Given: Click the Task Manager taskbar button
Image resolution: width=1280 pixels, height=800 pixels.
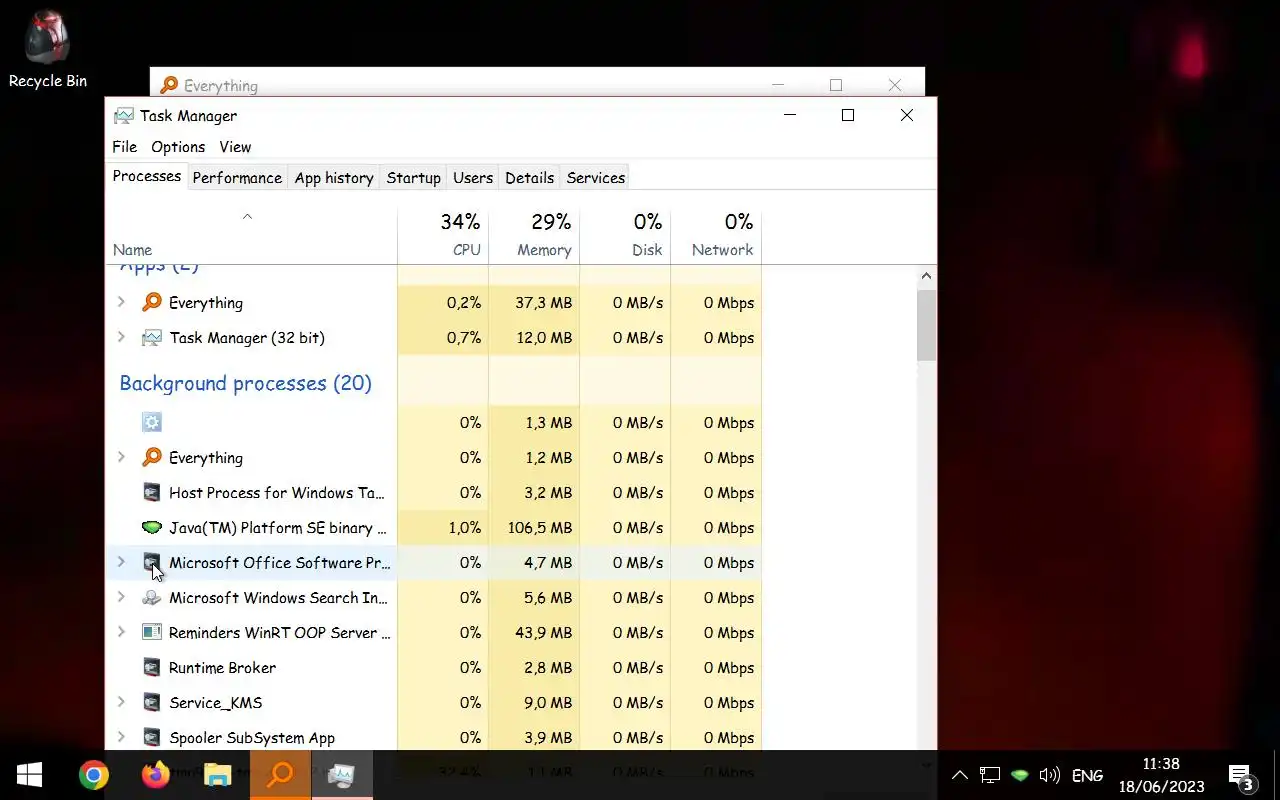Looking at the screenshot, I should coord(342,775).
